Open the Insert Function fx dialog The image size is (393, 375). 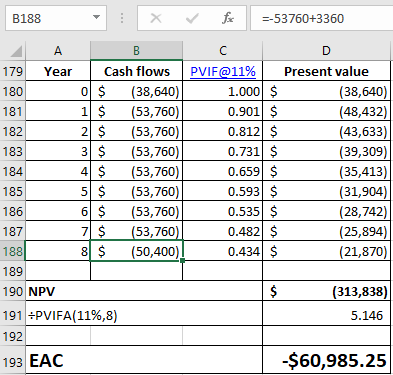228,18
